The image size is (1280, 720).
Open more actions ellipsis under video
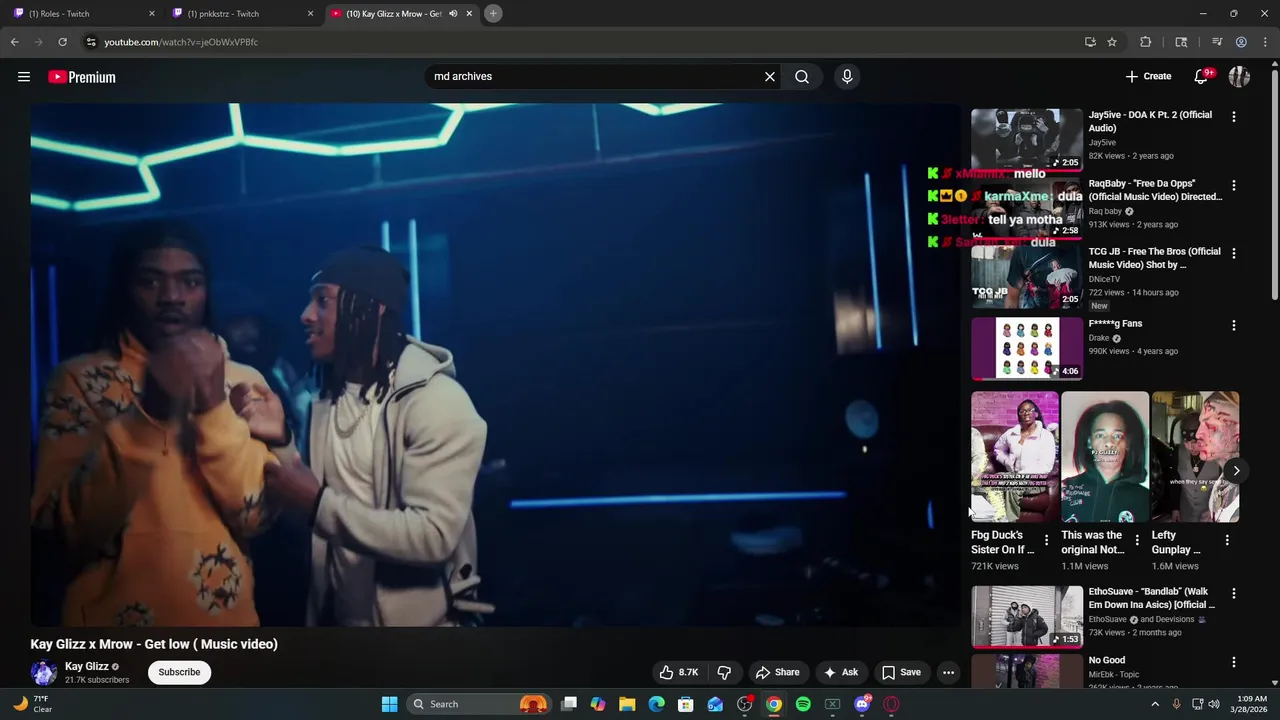tap(948, 672)
